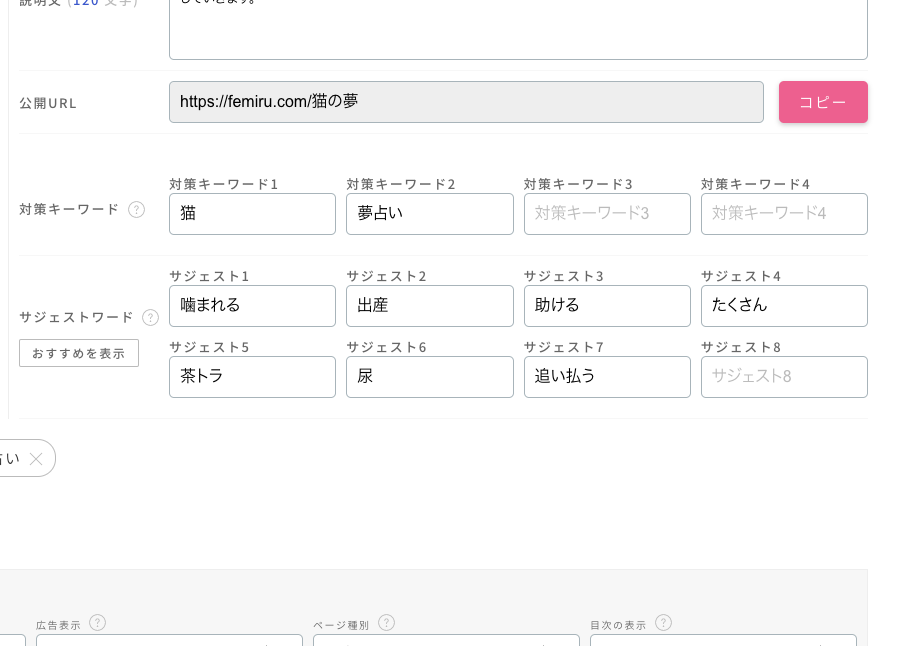Select サジェスト5 field containing 茶トラ
The image size is (909, 646).
(252, 377)
